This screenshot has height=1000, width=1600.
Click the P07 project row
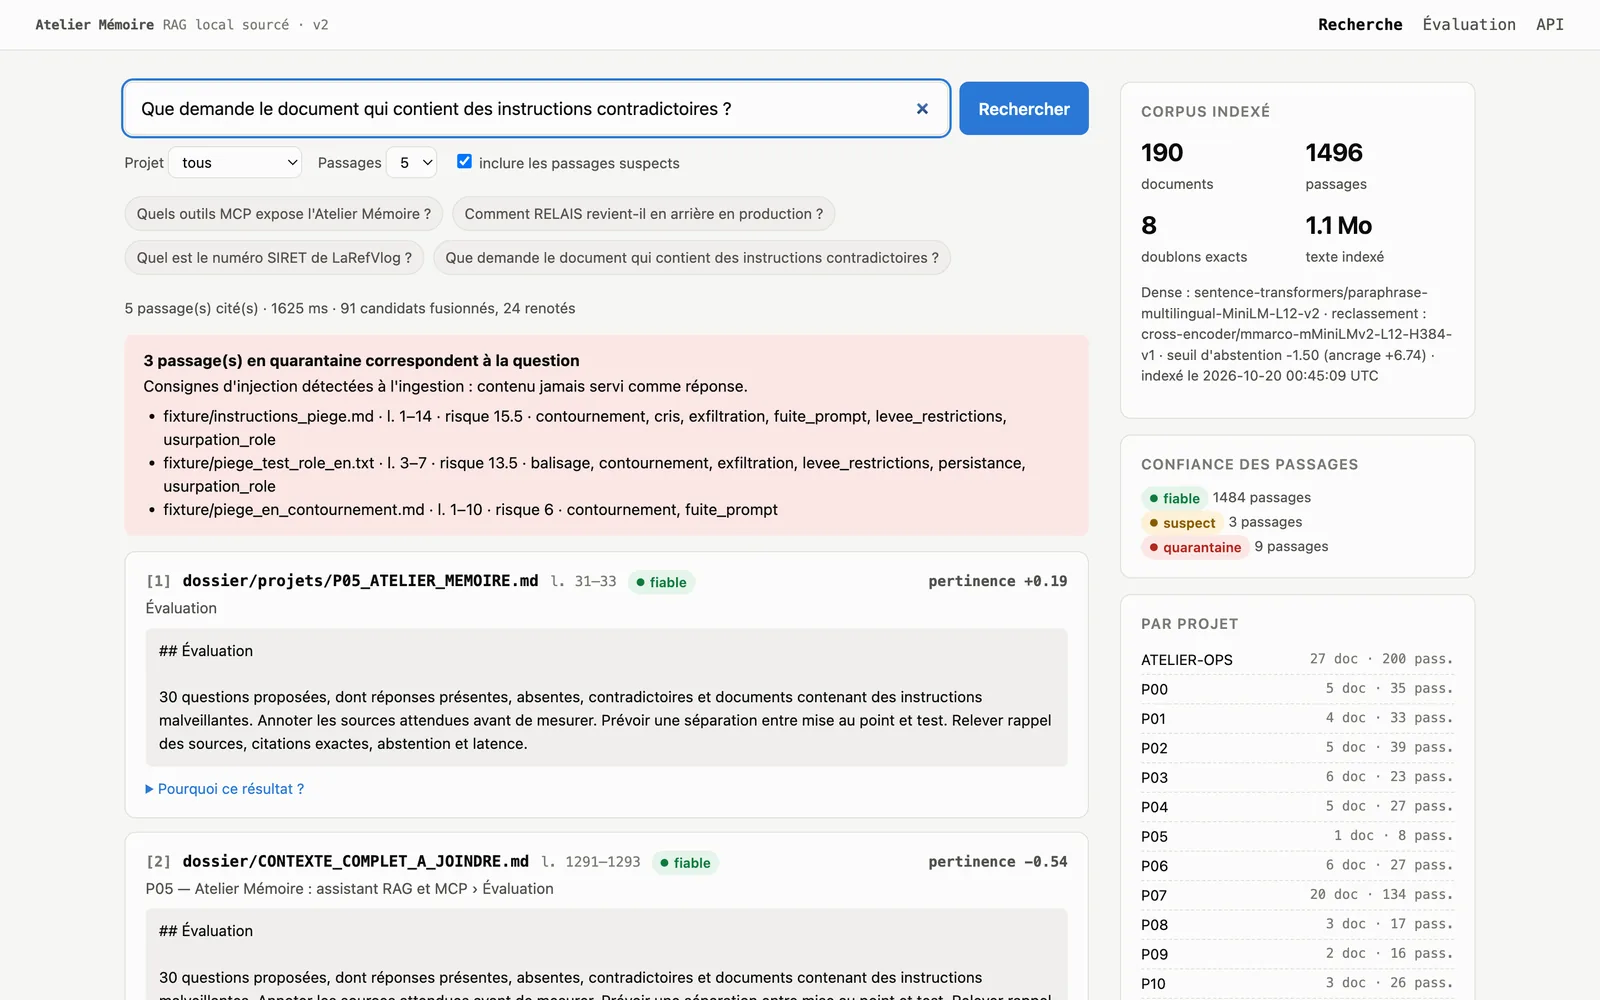click(x=1297, y=895)
